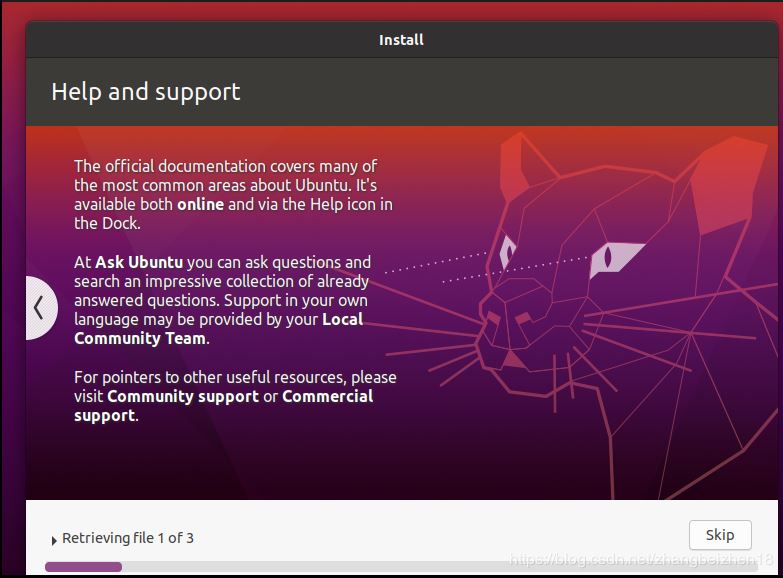Image resolution: width=783 pixels, height=578 pixels.
Task: Go back to the previous slide arrow
Action: (x=38, y=307)
